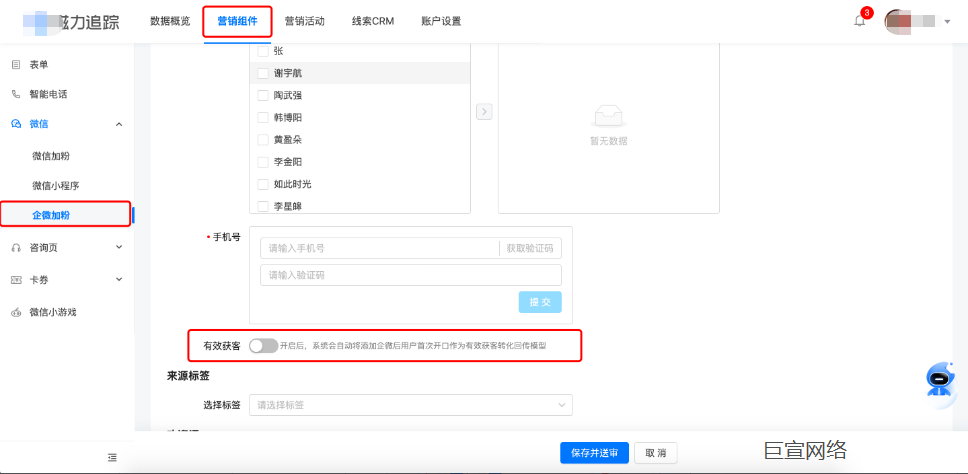Click the 表单 sidebar icon

16,65
